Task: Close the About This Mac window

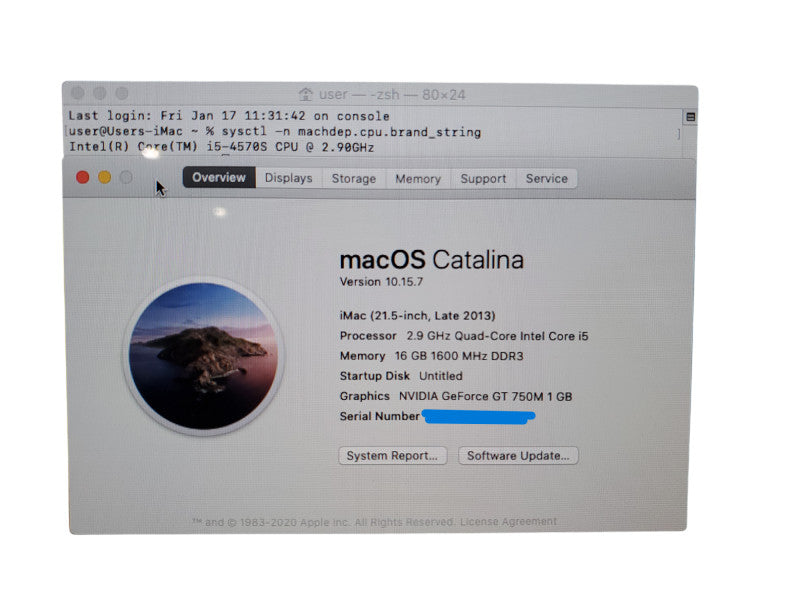Action: (x=83, y=177)
